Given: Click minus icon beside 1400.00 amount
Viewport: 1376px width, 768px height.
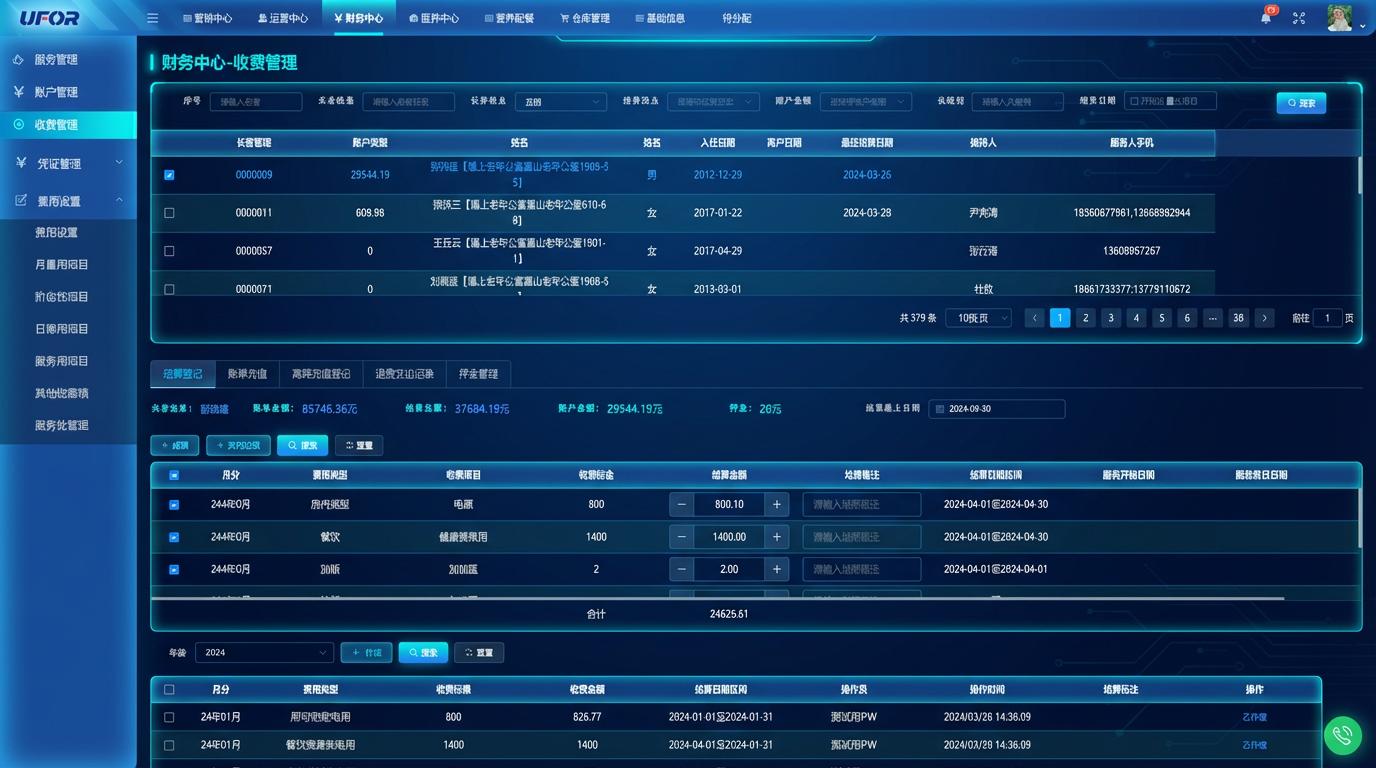Looking at the screenshot, I should 682,537.
